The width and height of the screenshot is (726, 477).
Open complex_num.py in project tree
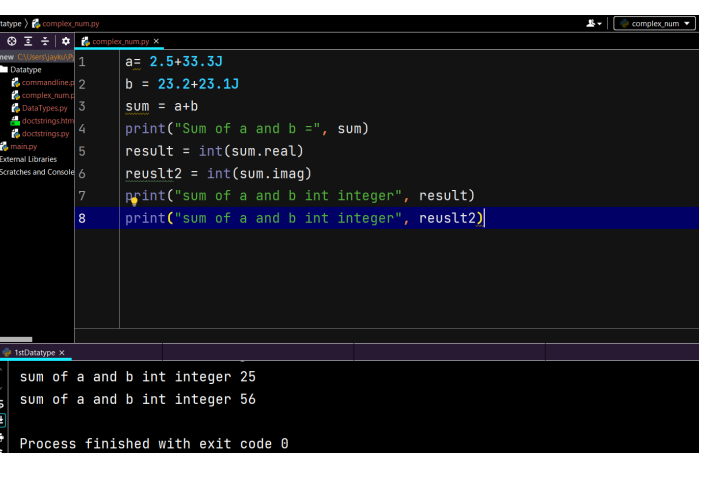(43, 95)
